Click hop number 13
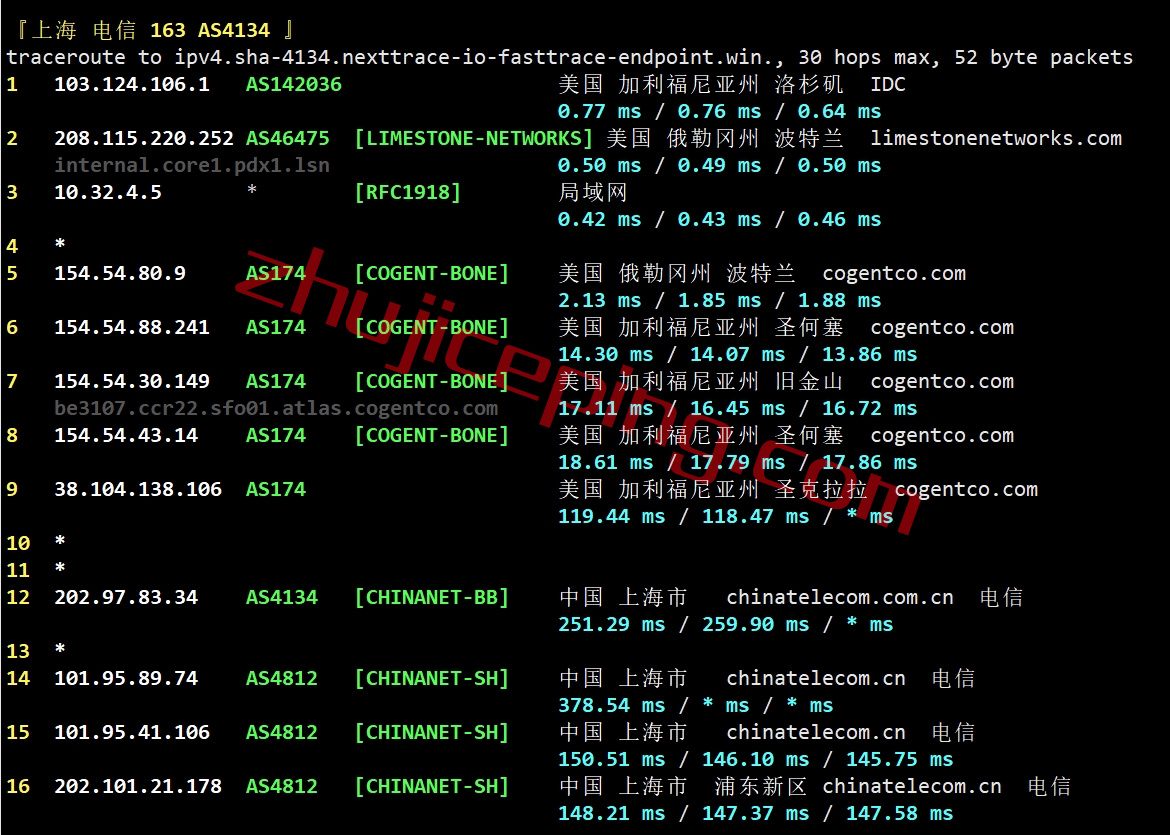The height and width of the screenshot is (835, 1170). [18, 651]
